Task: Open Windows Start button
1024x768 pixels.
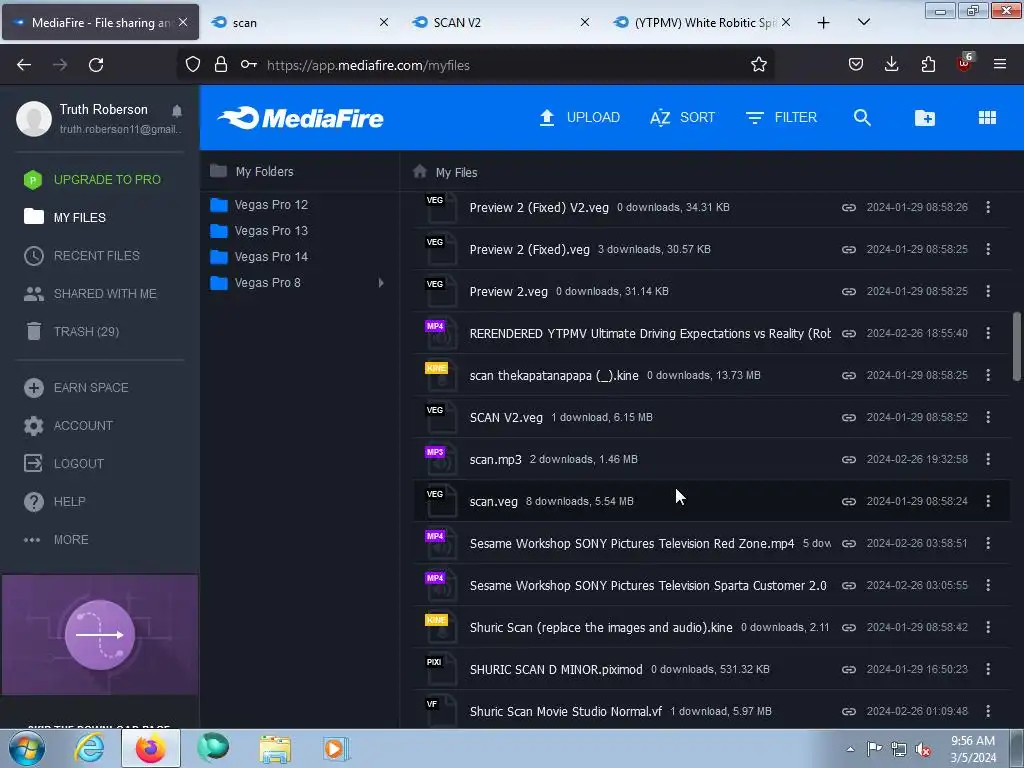Action: (x=27, y=748)
